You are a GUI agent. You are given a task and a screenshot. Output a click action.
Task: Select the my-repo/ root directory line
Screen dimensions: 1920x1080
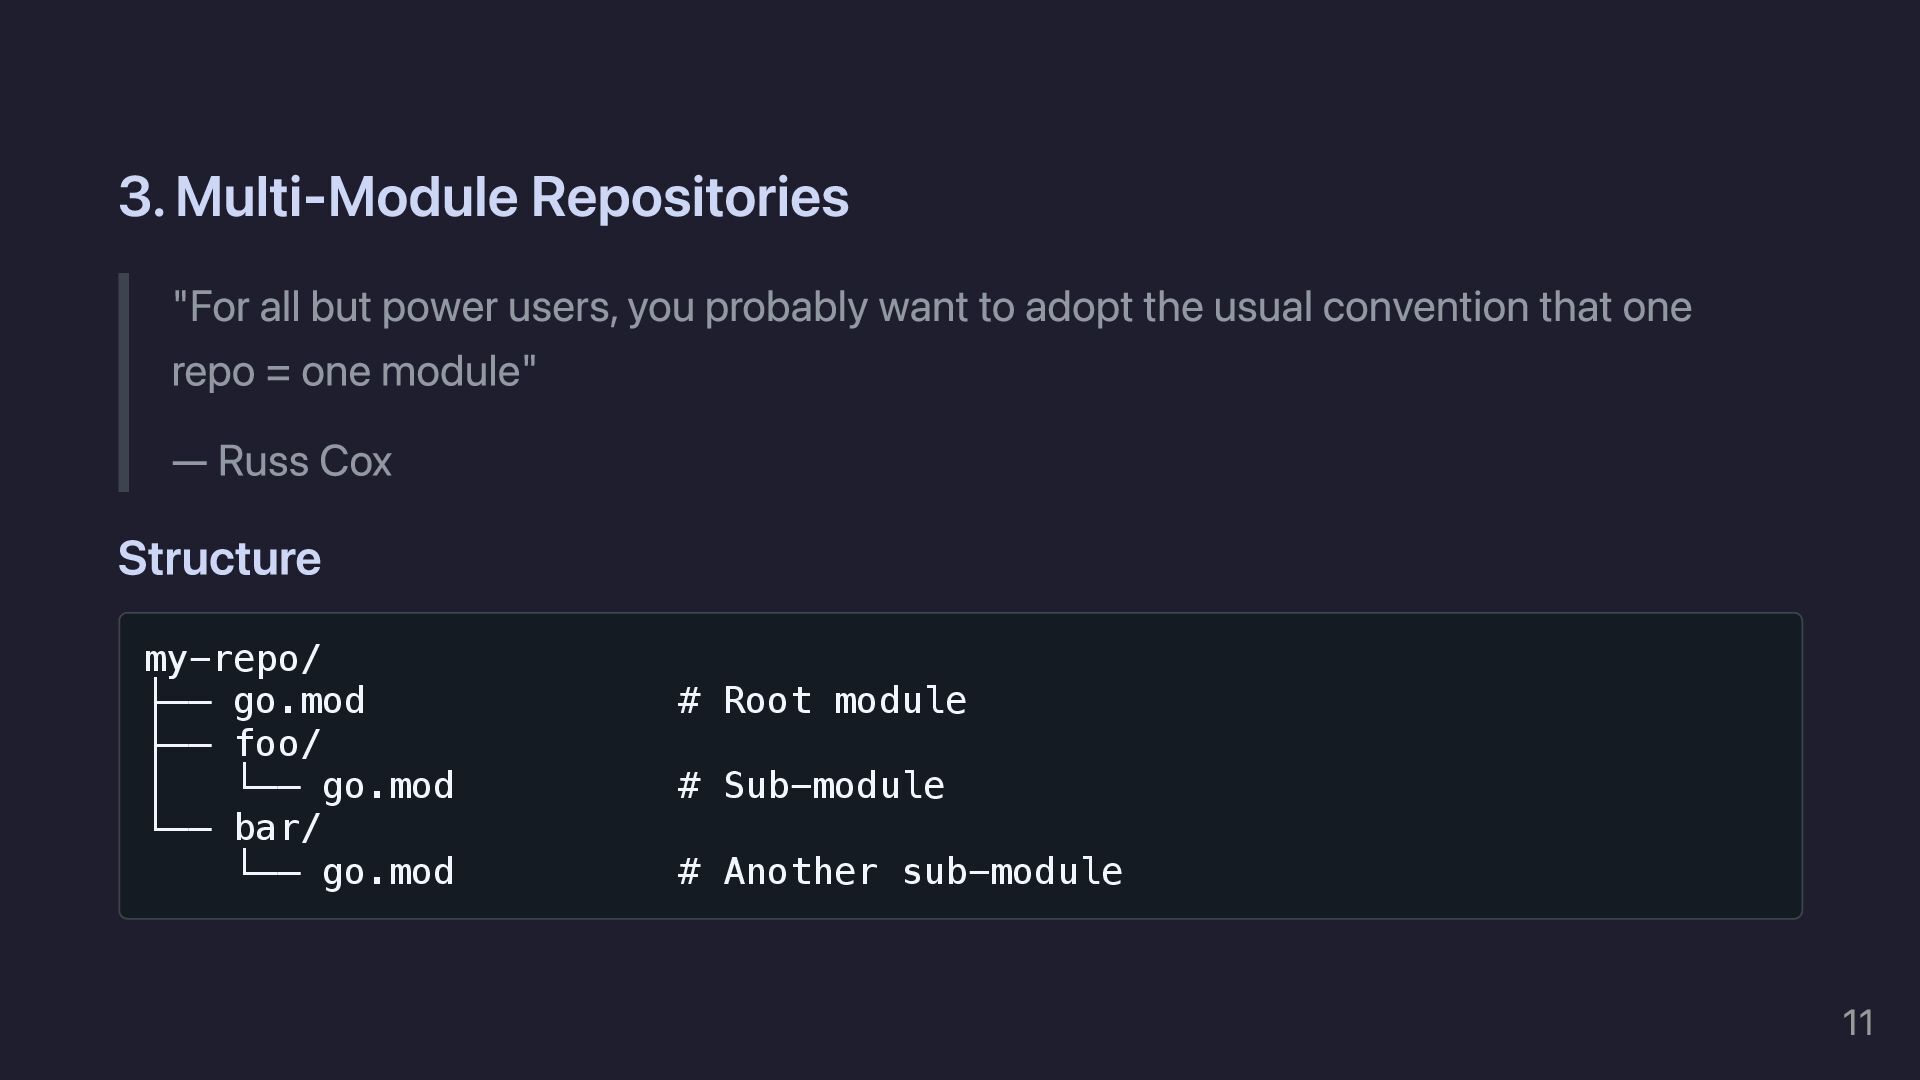point(232,659)
